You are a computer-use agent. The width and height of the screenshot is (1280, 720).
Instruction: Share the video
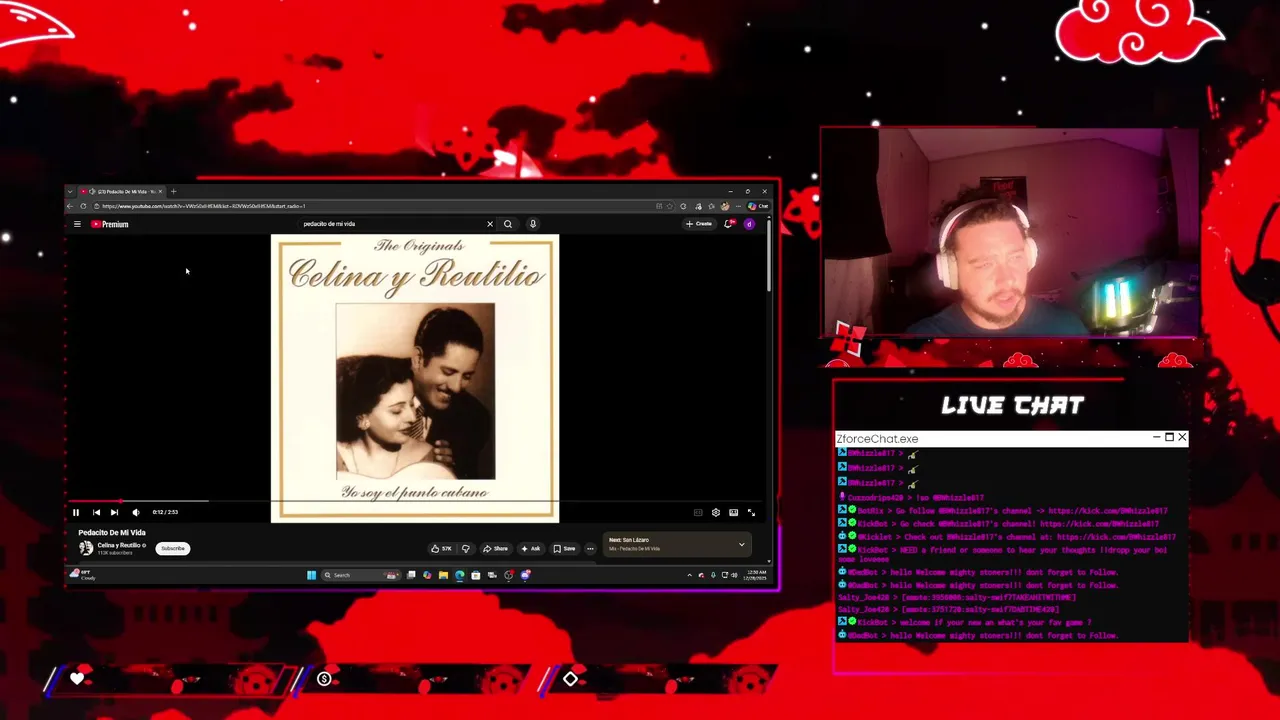pos(495,548)
